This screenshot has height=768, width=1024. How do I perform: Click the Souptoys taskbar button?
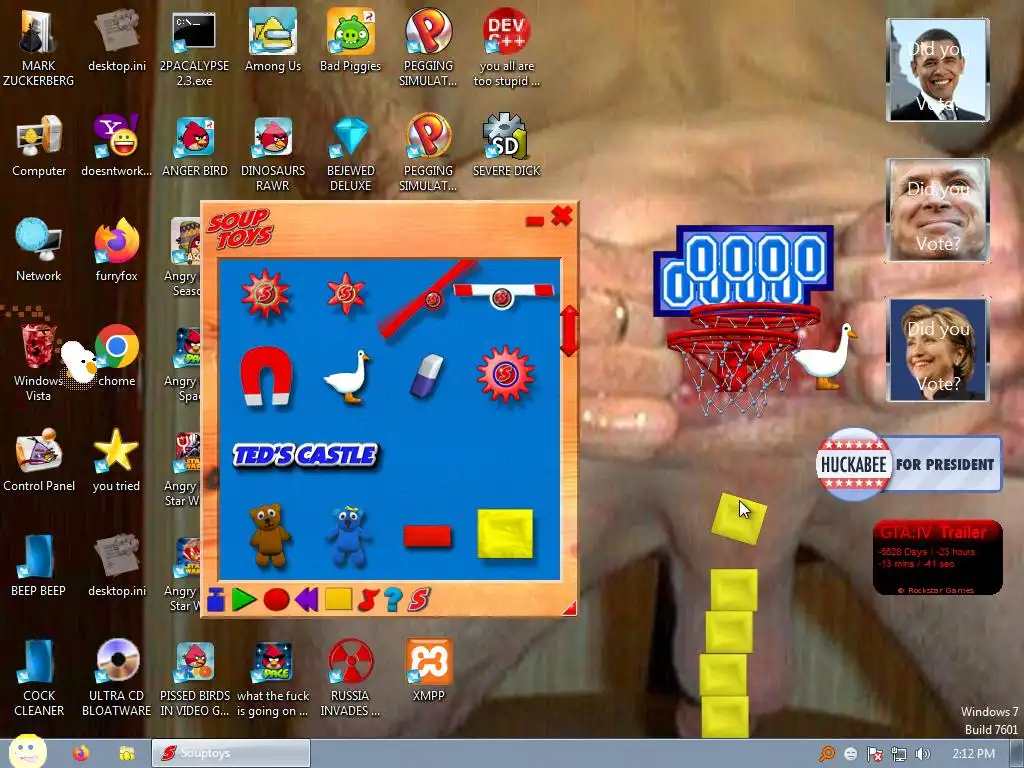pos(231,753)
